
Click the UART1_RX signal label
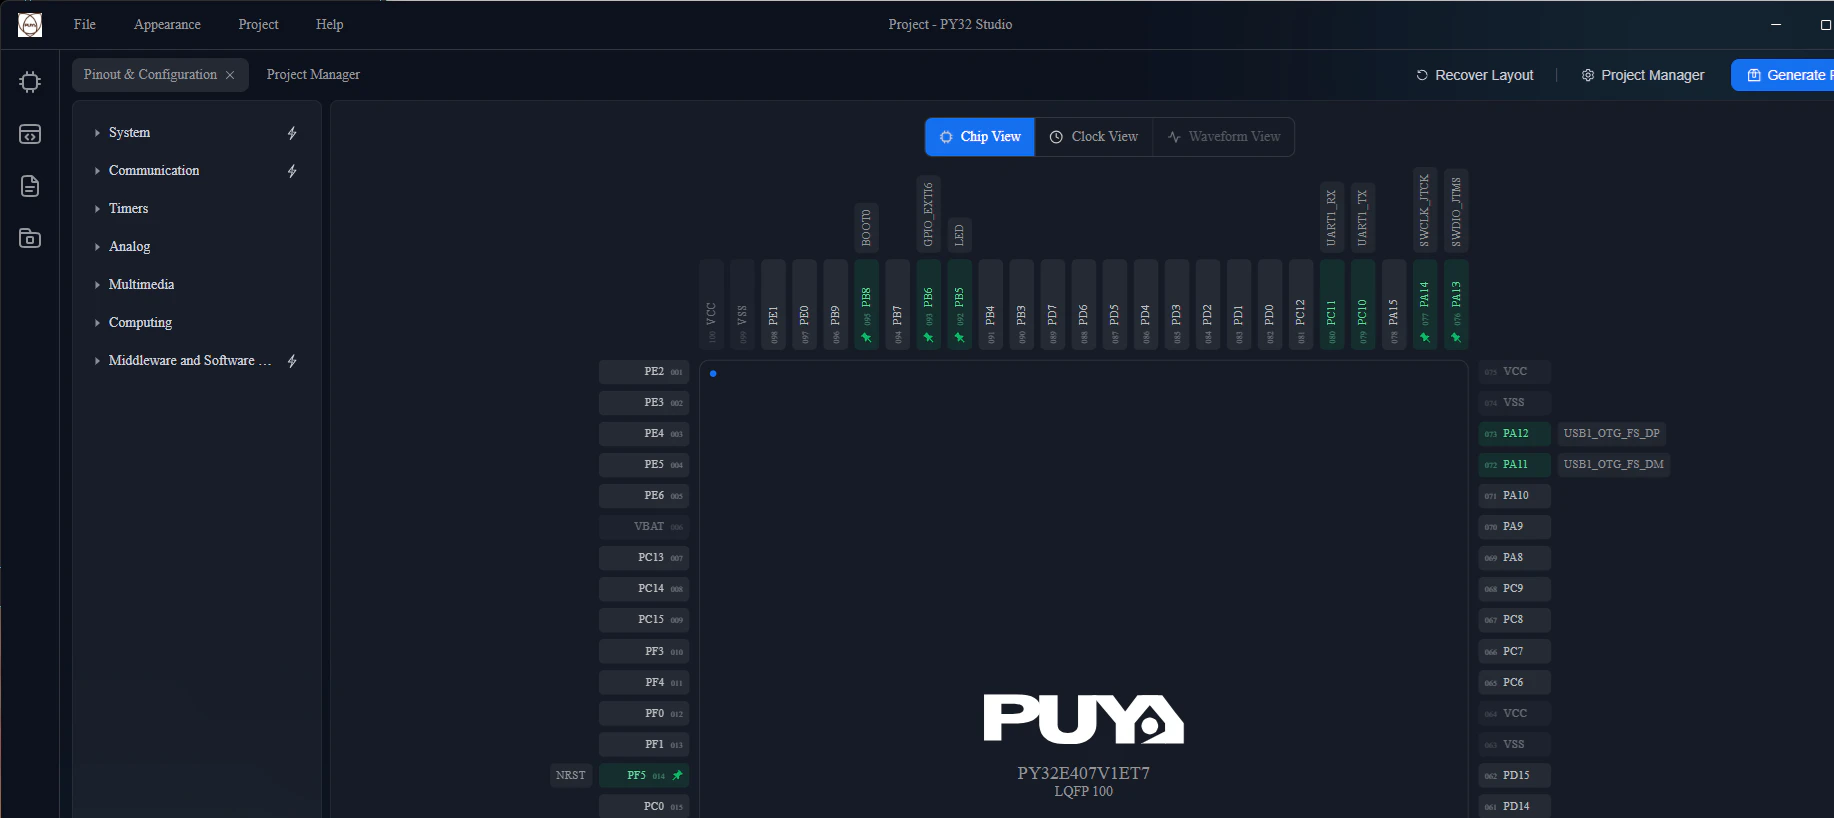pyautogui.click(x=1332, y=218)
